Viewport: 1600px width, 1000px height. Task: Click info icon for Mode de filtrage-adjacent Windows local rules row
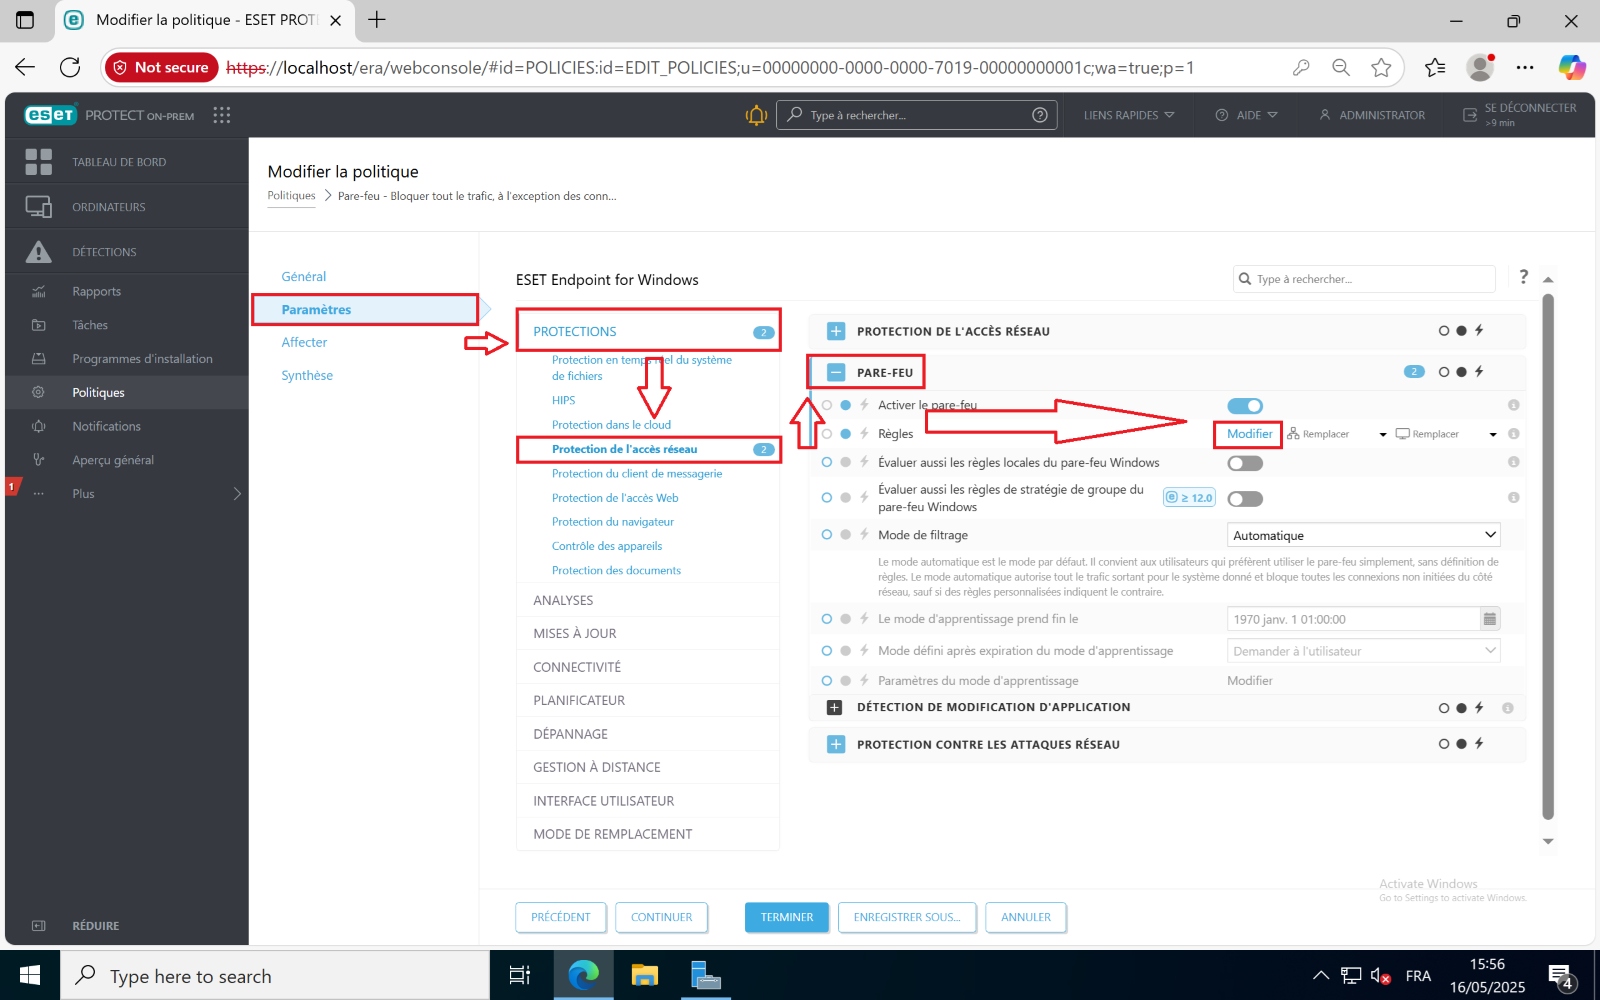[1513, 462]
